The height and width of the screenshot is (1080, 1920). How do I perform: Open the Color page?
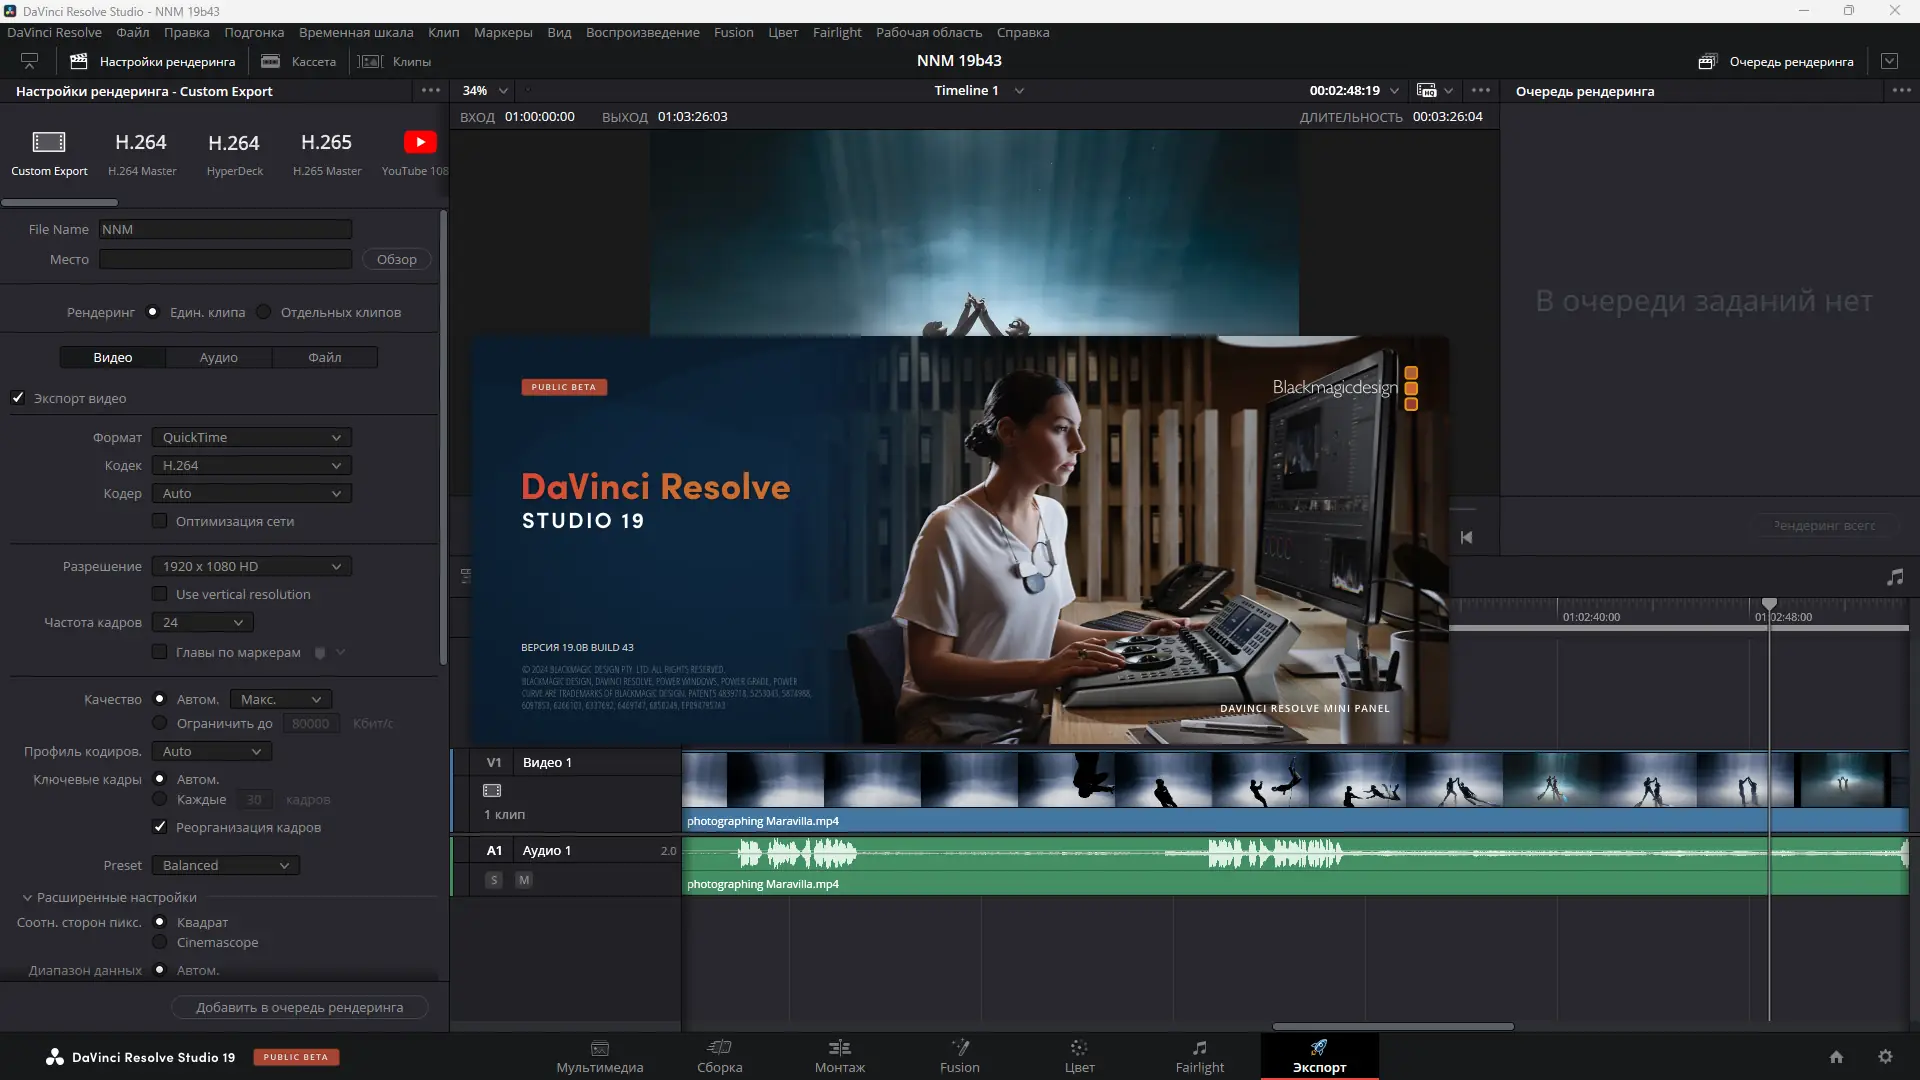tap(1079, 1056)
